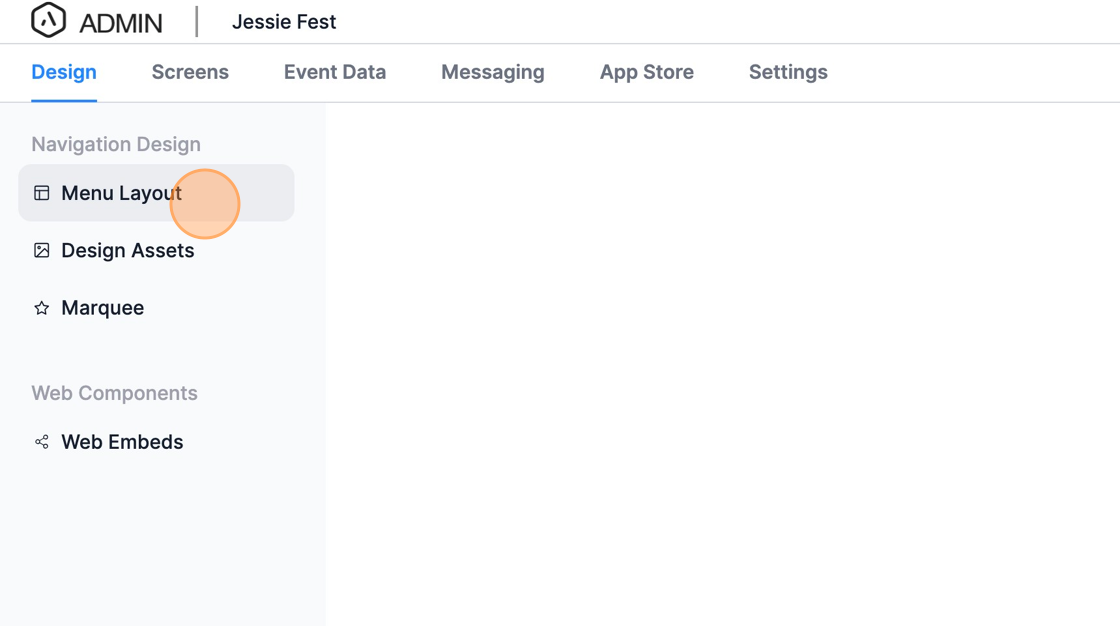Click the Web Components section heading
The image size is (1120, 626).
coord(114,393)
